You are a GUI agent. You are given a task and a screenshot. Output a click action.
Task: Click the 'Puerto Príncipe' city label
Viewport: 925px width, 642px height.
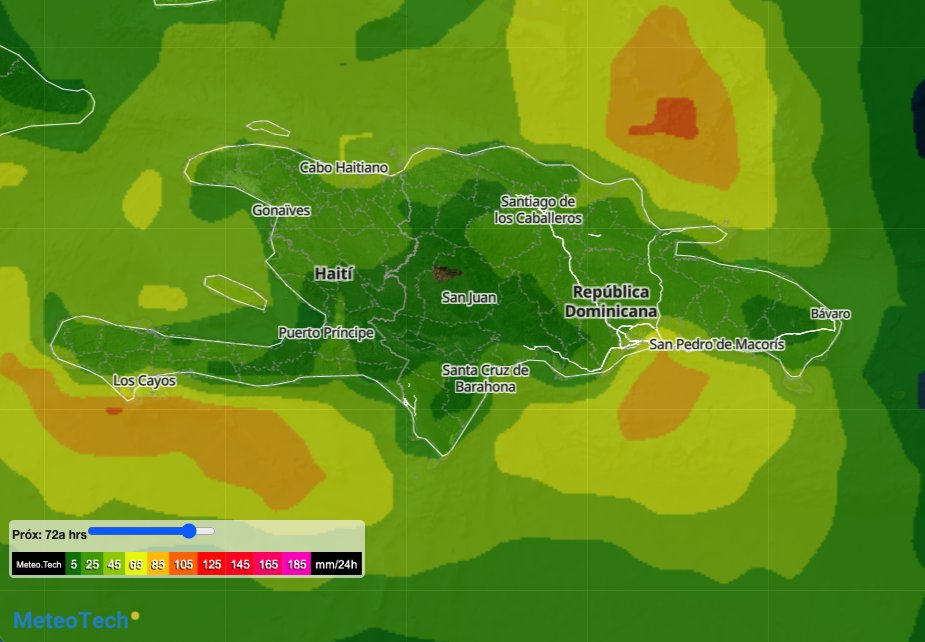(326, 331)
